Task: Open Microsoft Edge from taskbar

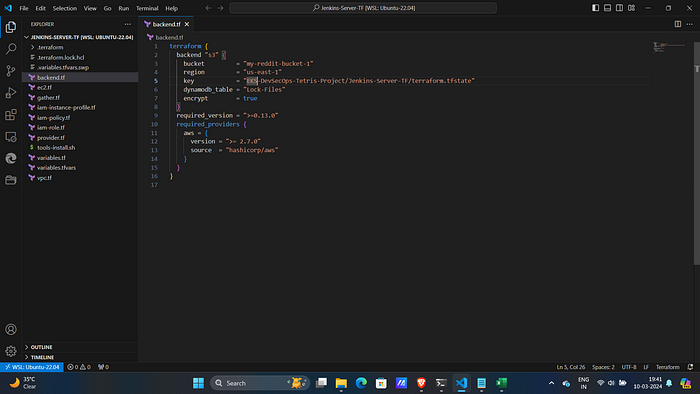Action: [361, 383]
